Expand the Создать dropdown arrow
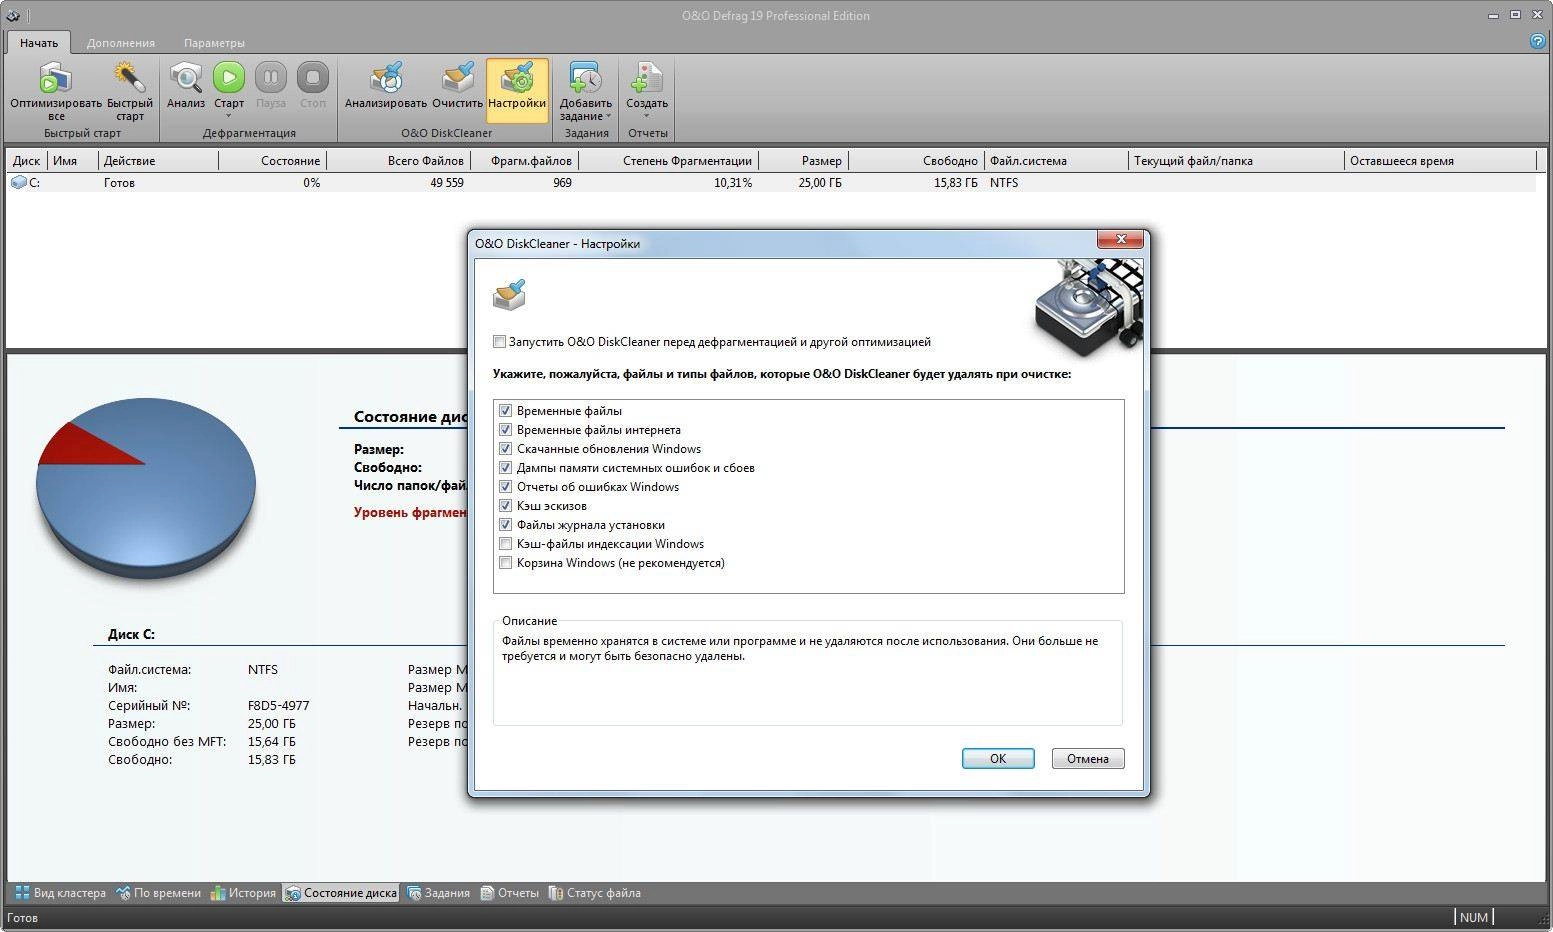This screenshot has width=1553, height=932. (x=647, y=116)
